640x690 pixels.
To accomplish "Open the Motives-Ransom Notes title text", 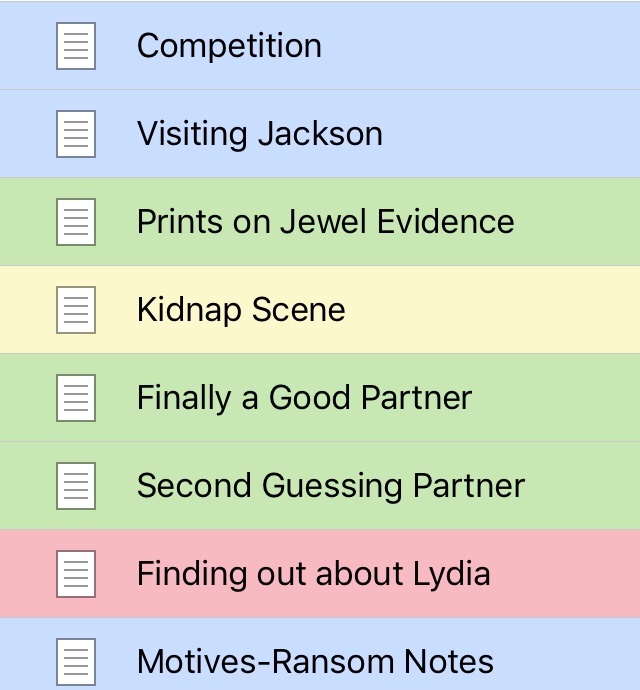I will tap(315, 661).
